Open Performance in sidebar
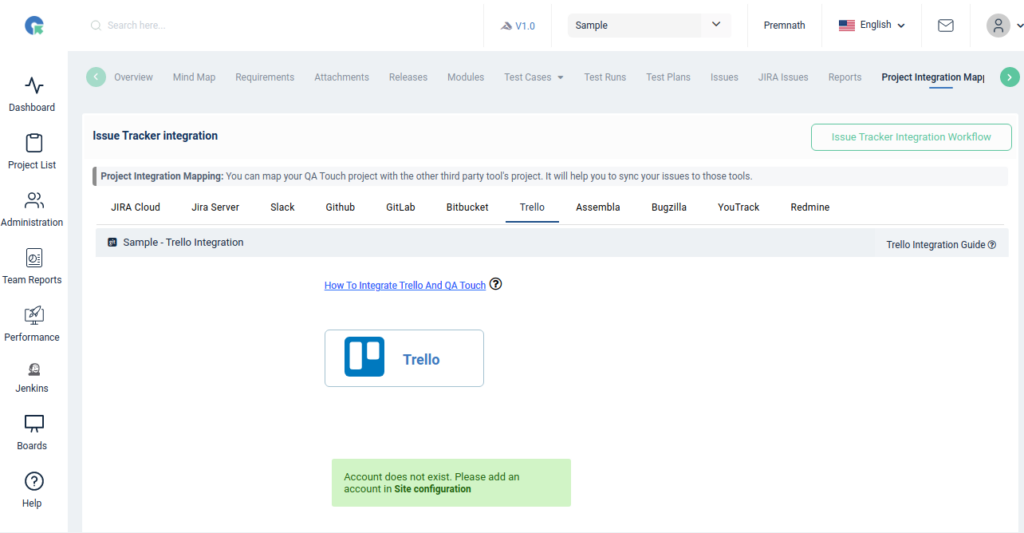 pos(34,316)
